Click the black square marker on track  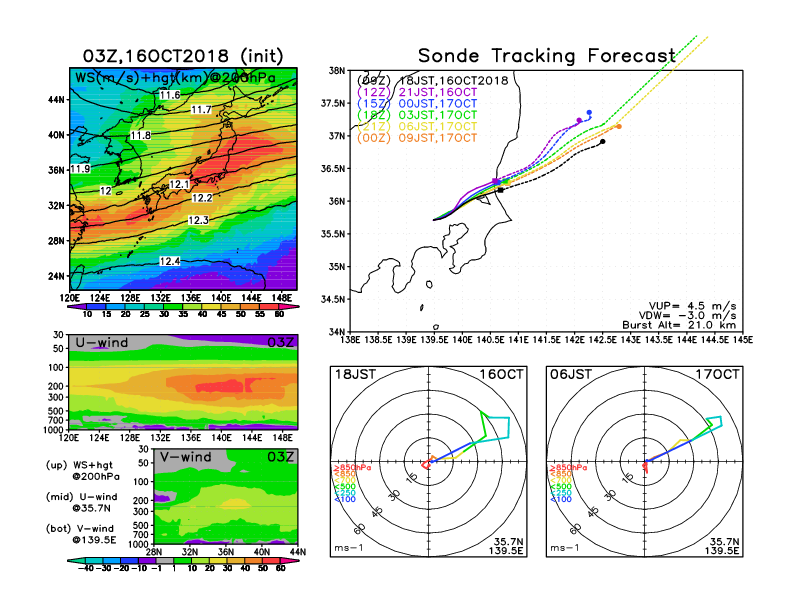coord(500,190)
